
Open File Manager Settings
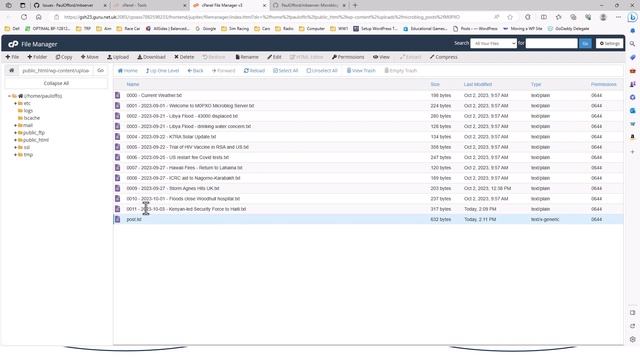click(609, 43)
